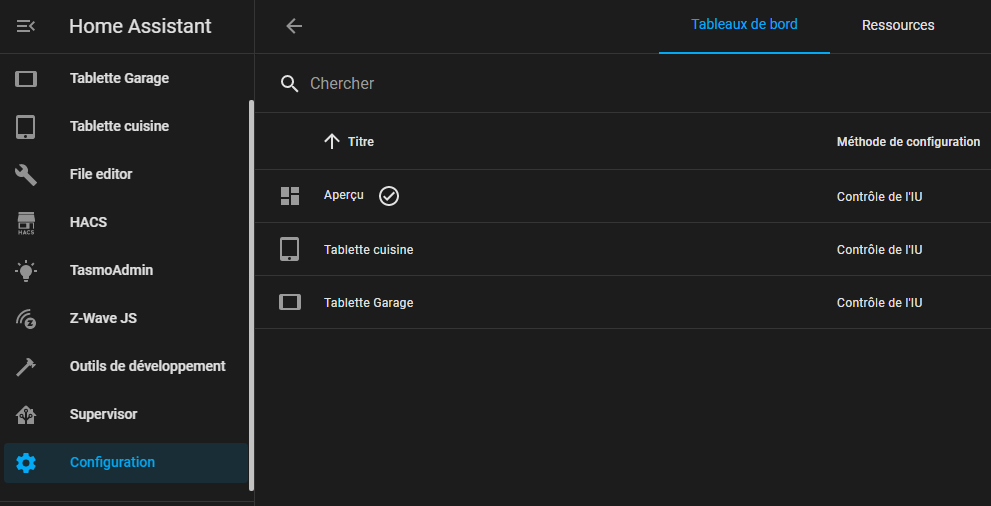Image resolution: width=991 pixels, height=506 pixels.
Task: Open TasmoAdmin in the sidebar
Action: coord(111,270)
